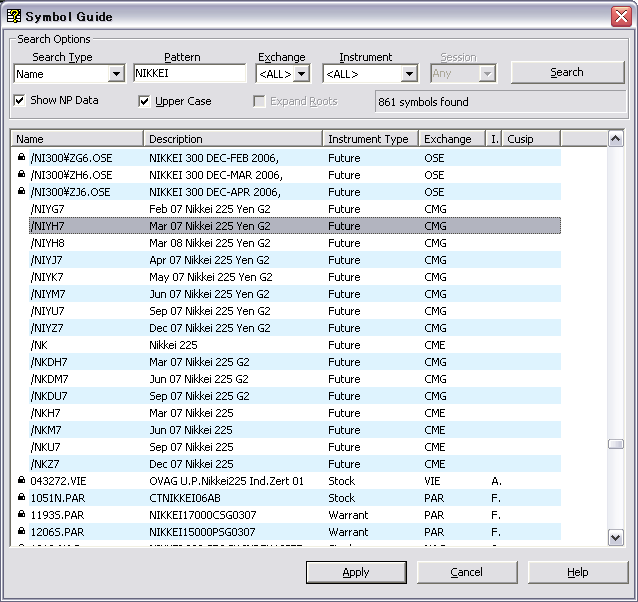Click description 'NIKKEI17000CSG0307'
This screenshot has height=602, width=638.
point(203,515)
